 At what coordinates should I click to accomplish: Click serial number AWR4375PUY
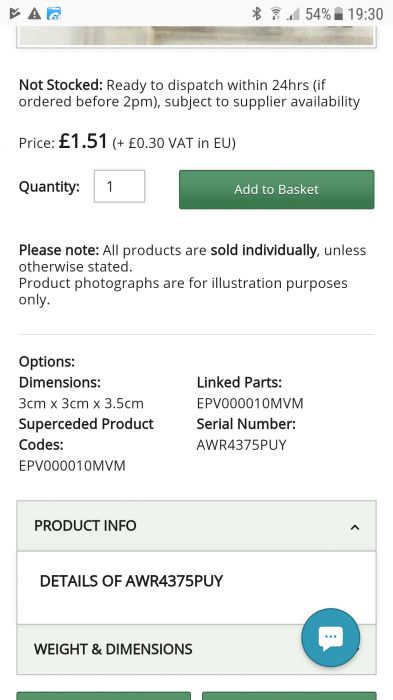pyautogui.click(x=241, y=445)
